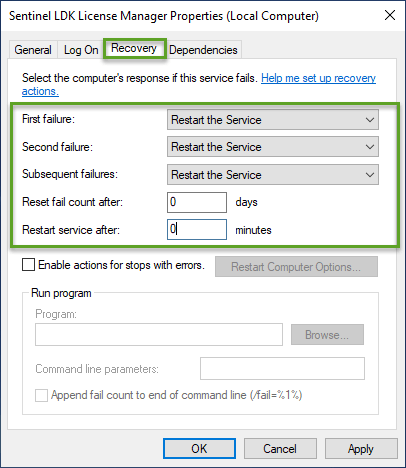Focus the Reset fail count days field
Screen dimensions: 406x468
[197, 202]
